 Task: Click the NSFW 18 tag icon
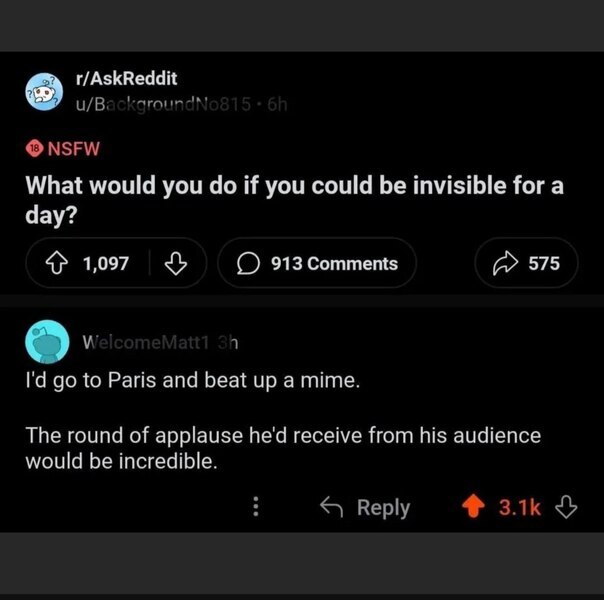click(36, 148)
